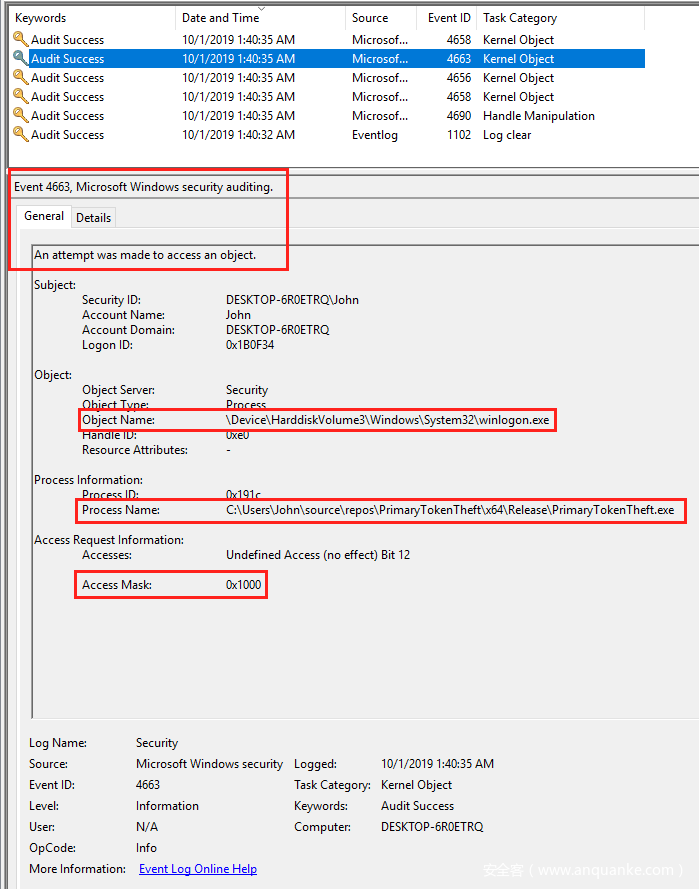Click the Security ID value DESKTOP-6R0ETRQ\John
The width and height of the screenshot is (699, 889).
[x=292, y=300]
